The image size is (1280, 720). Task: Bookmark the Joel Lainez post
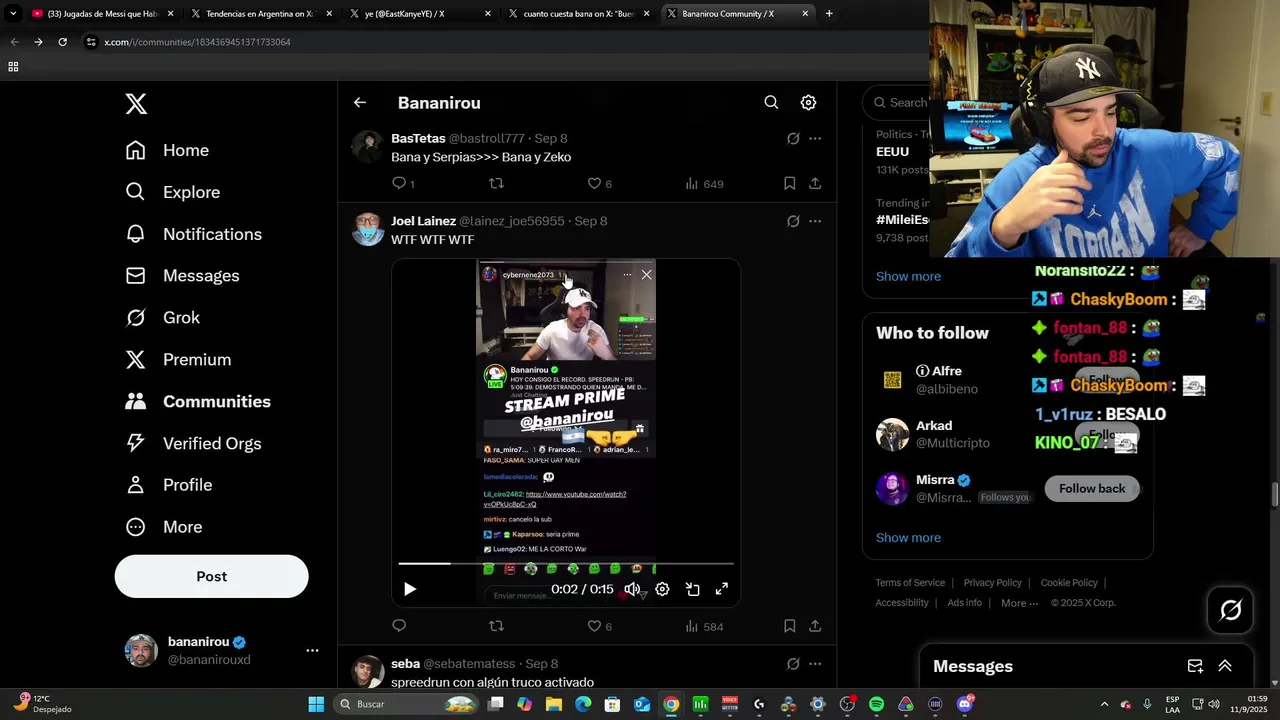coord(789,626)
